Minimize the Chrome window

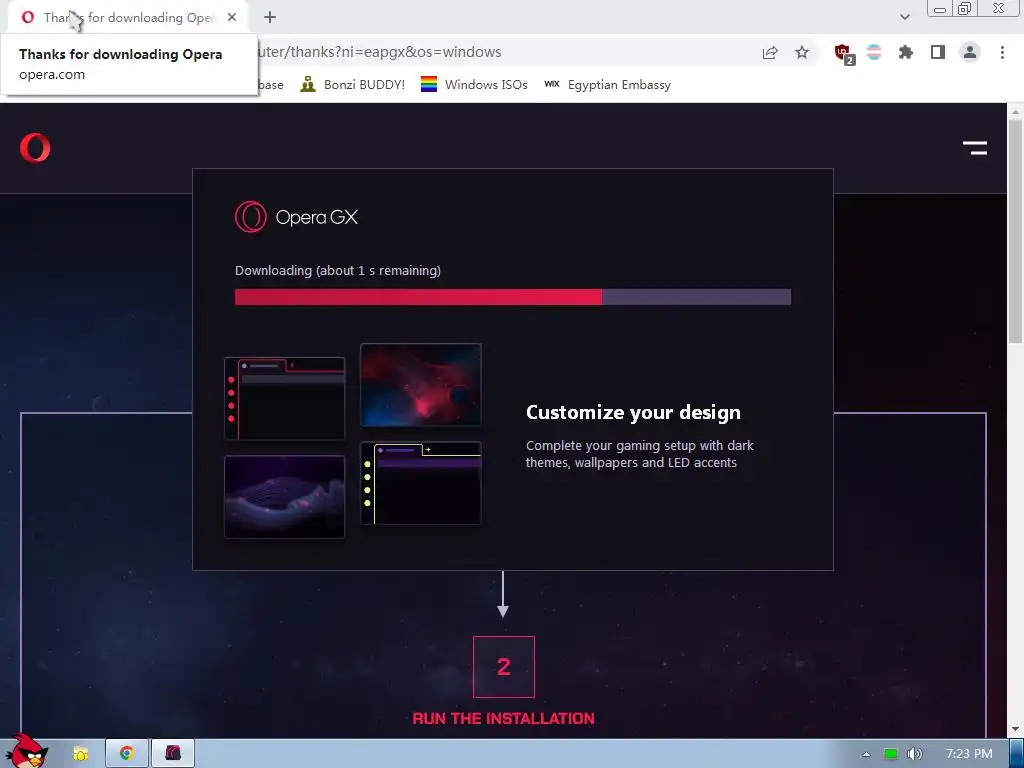pyautogui.click(x=940, y=9)
